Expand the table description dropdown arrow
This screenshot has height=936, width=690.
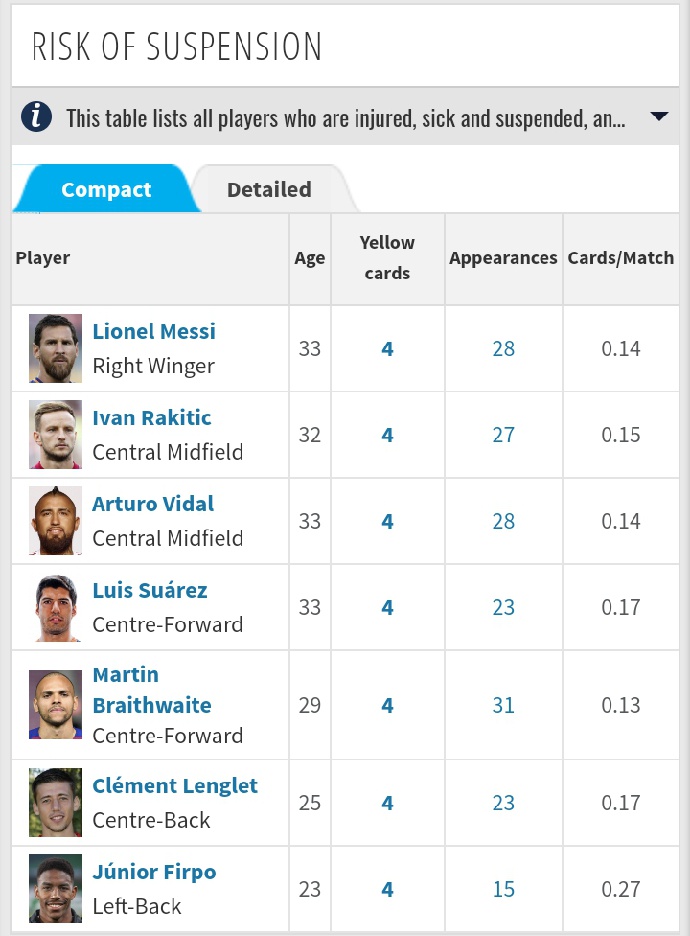click(658, 117)
